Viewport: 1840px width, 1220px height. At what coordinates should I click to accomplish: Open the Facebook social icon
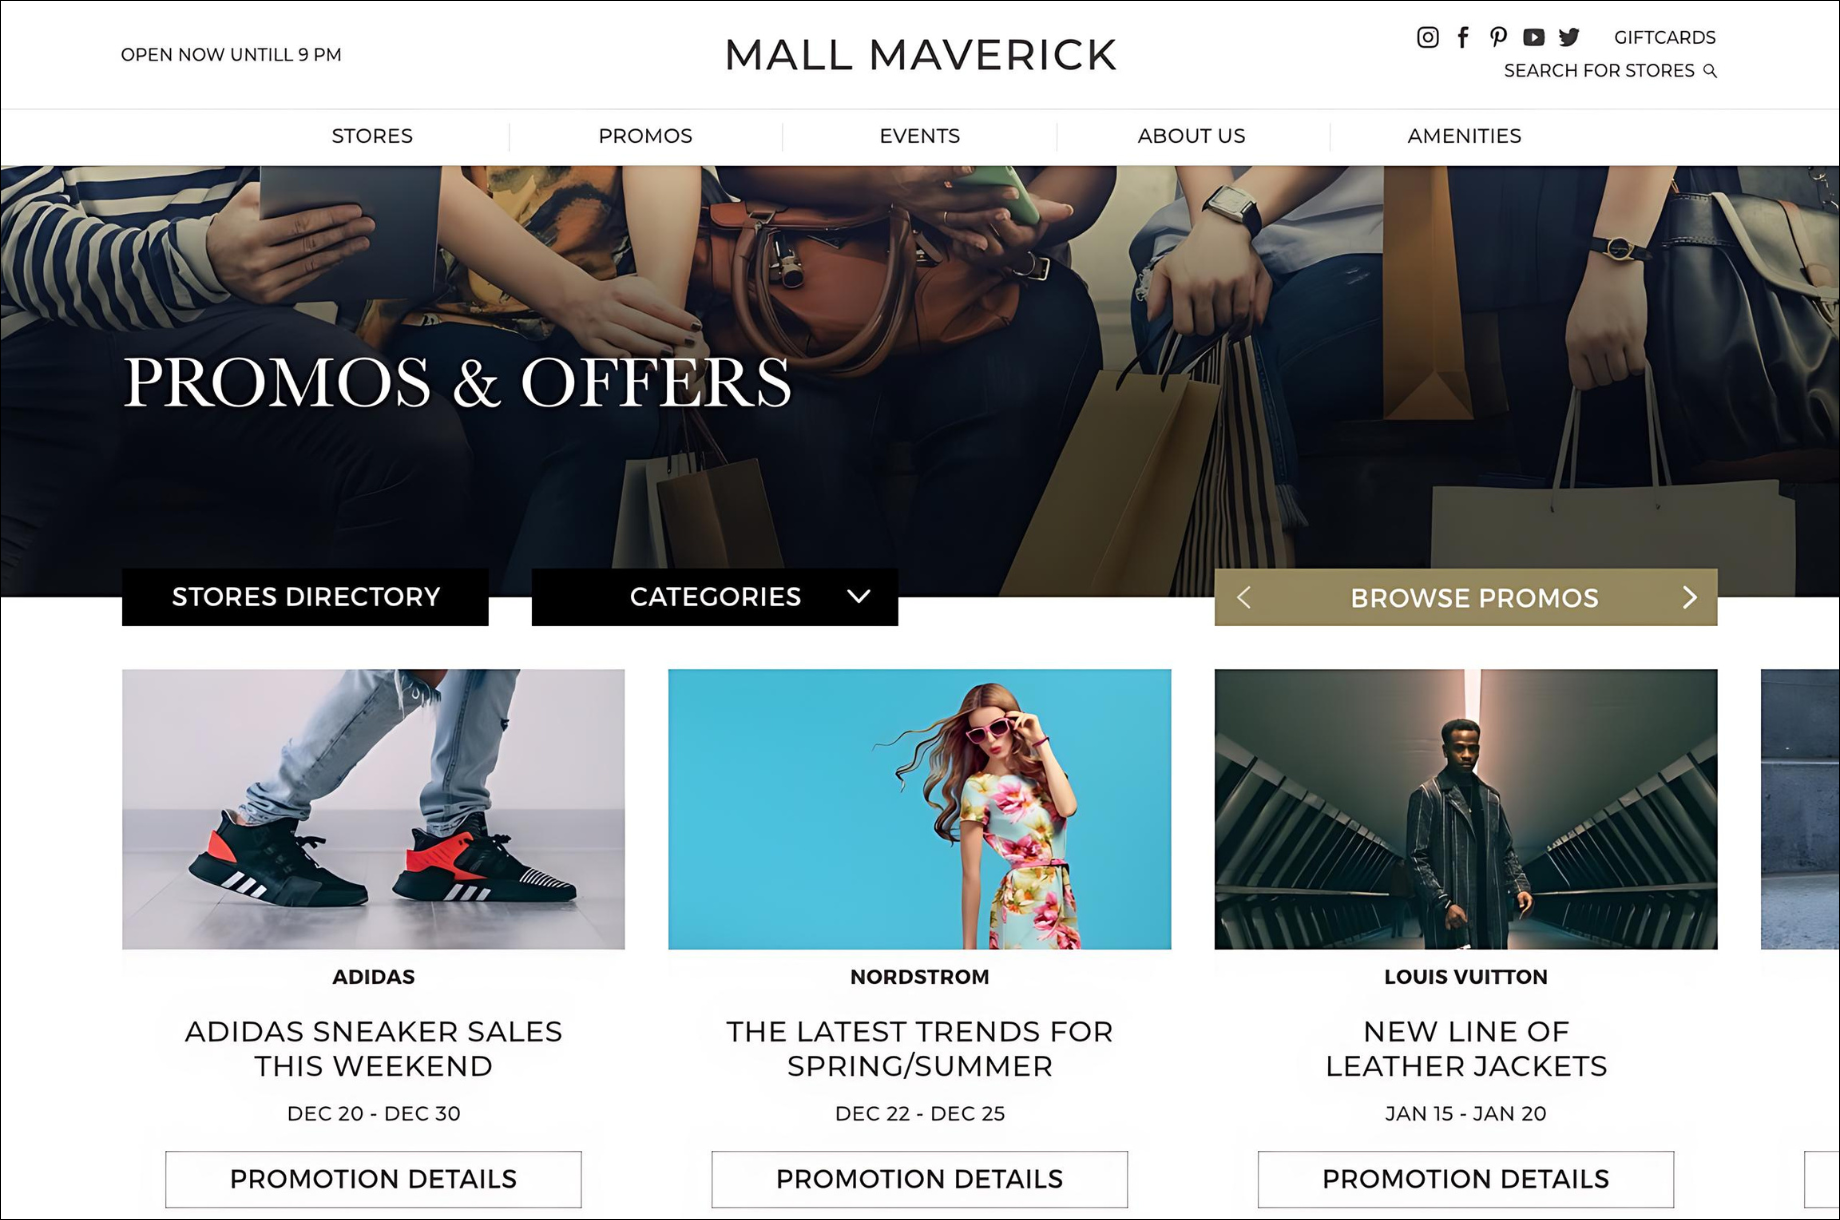1463,38
